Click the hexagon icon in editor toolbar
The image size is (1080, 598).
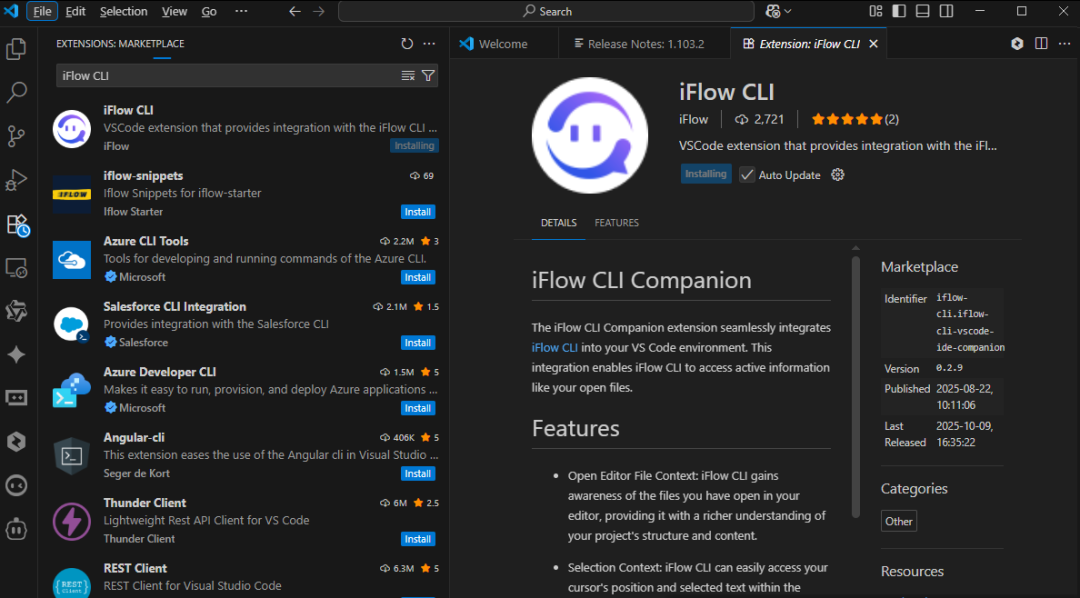point(1017,43)
